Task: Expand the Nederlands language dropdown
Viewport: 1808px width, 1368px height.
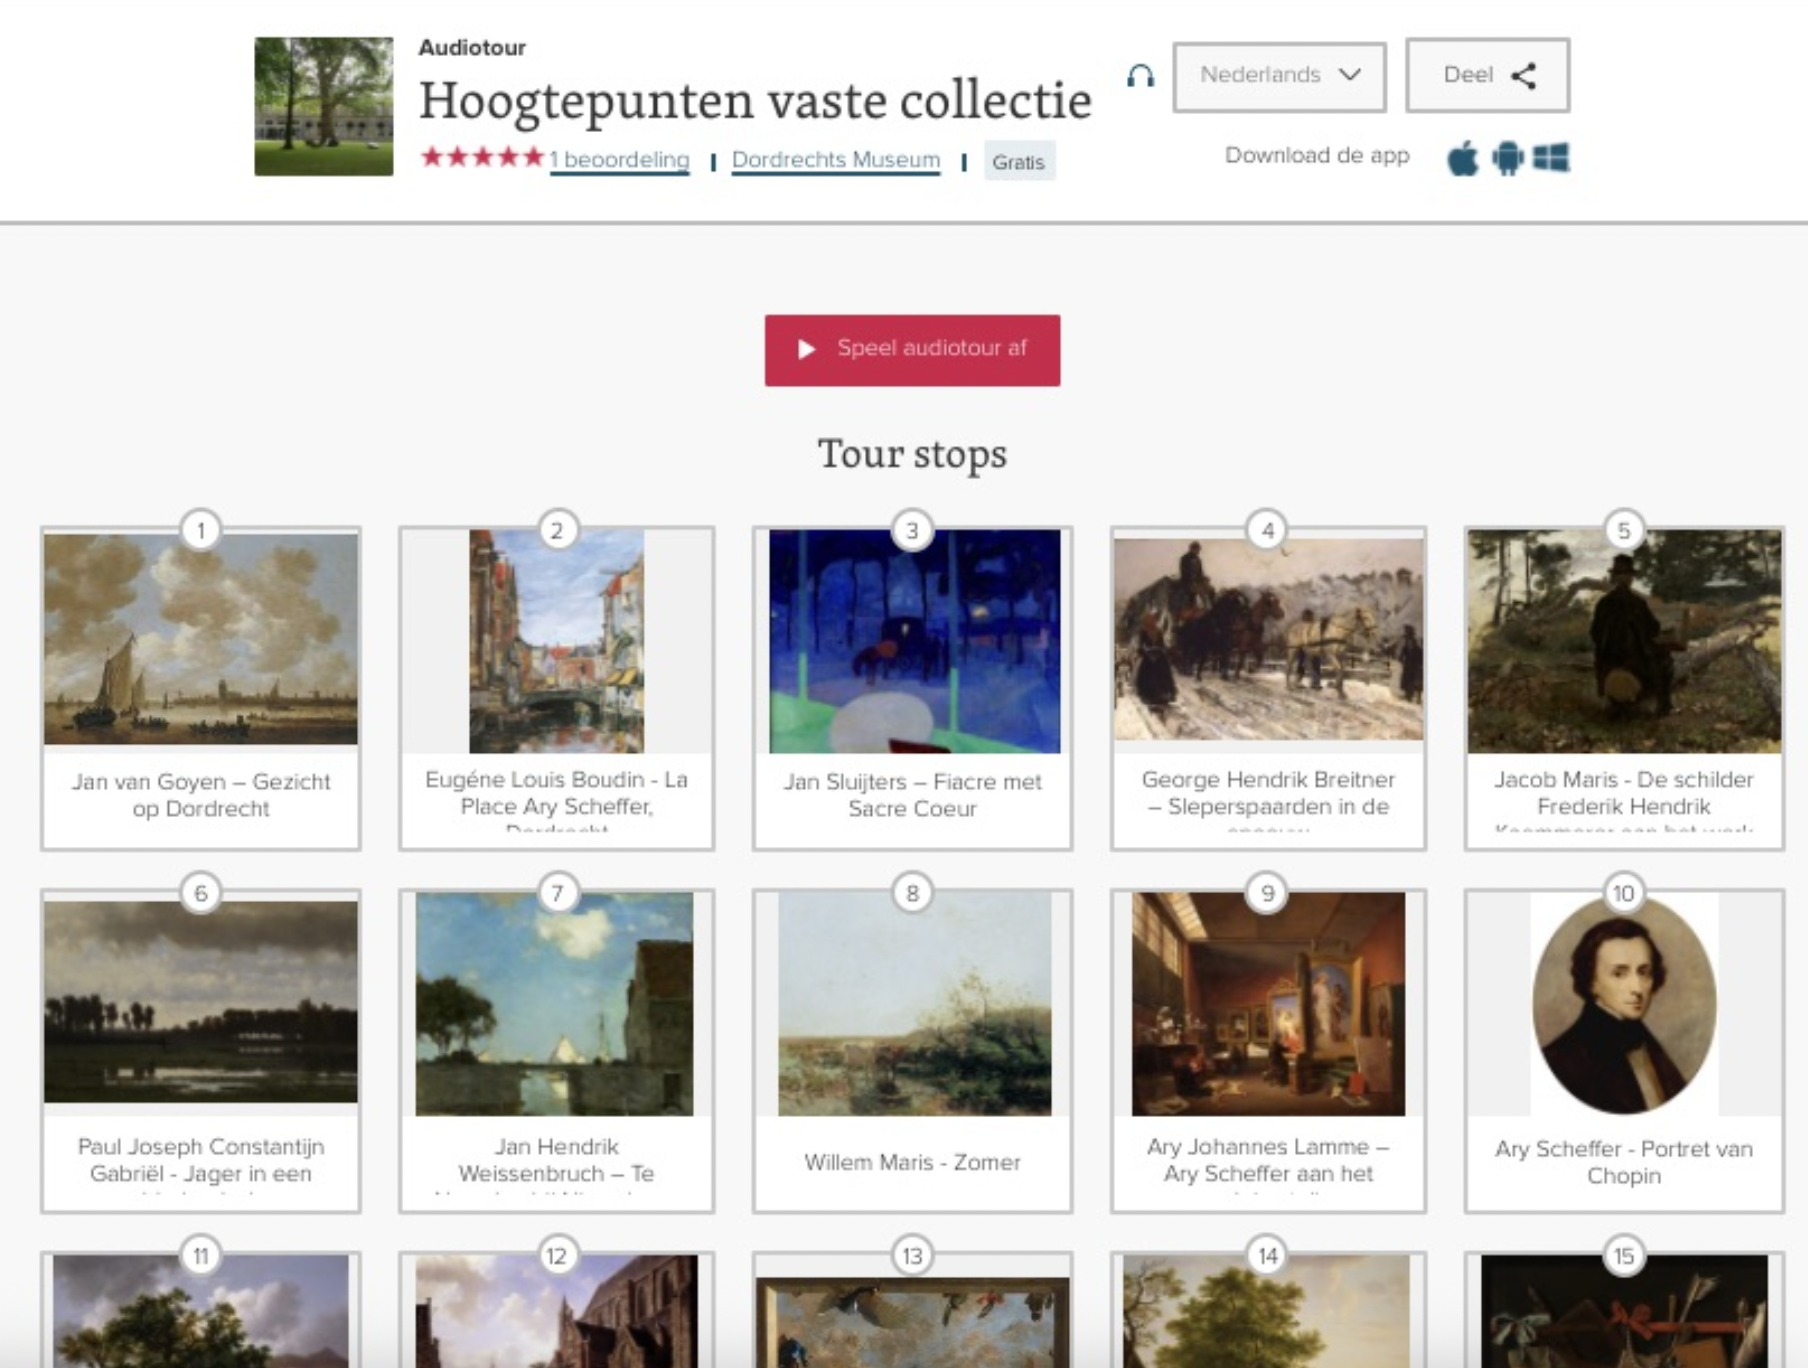Action: (1279, 76)
